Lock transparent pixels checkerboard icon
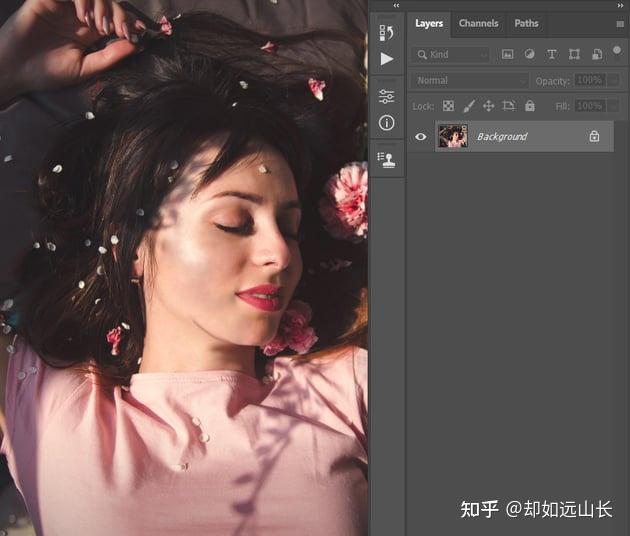Screen dimensions: 630x536 point(448,106)
